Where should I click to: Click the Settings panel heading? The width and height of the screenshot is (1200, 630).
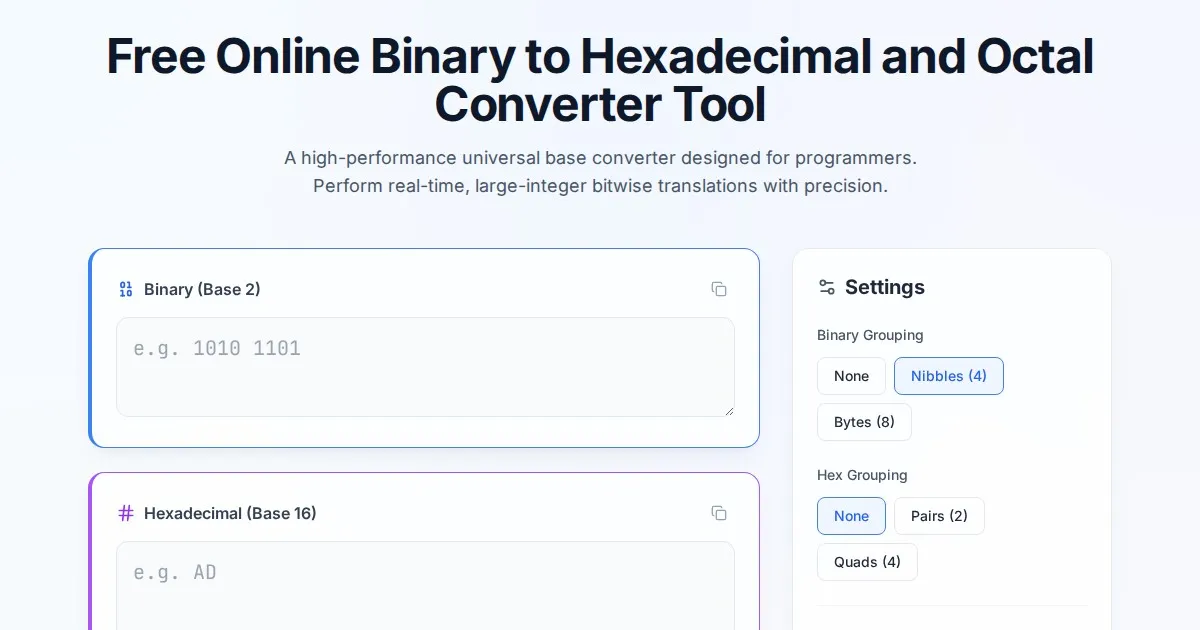pyautogui.click(x=884, y=287)
